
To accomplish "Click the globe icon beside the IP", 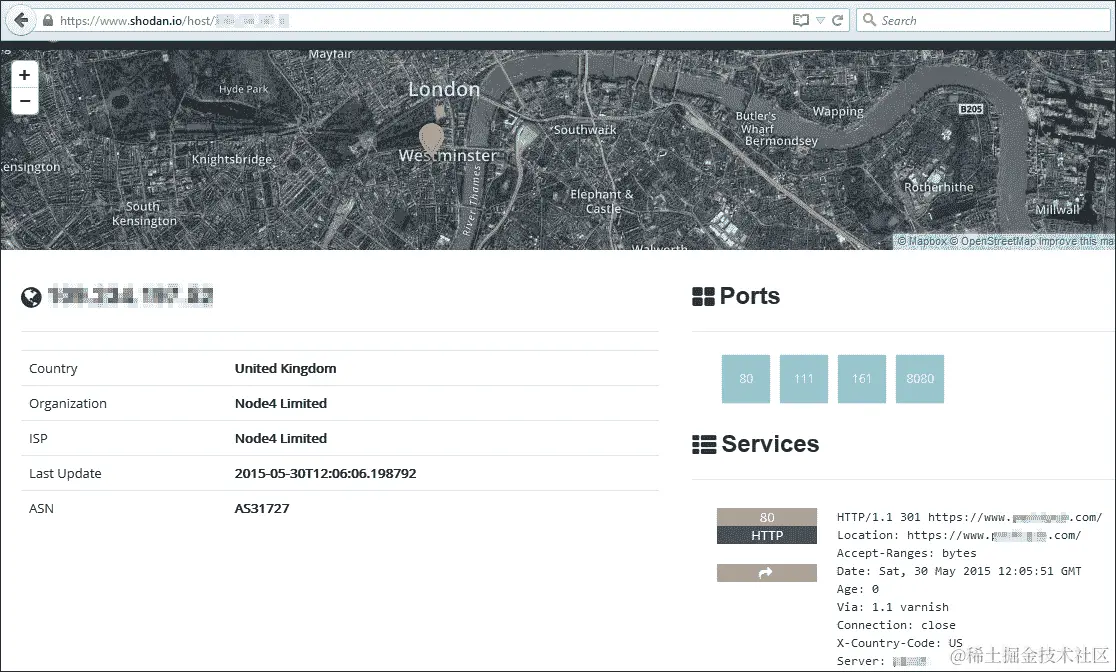I will [31, 297].
